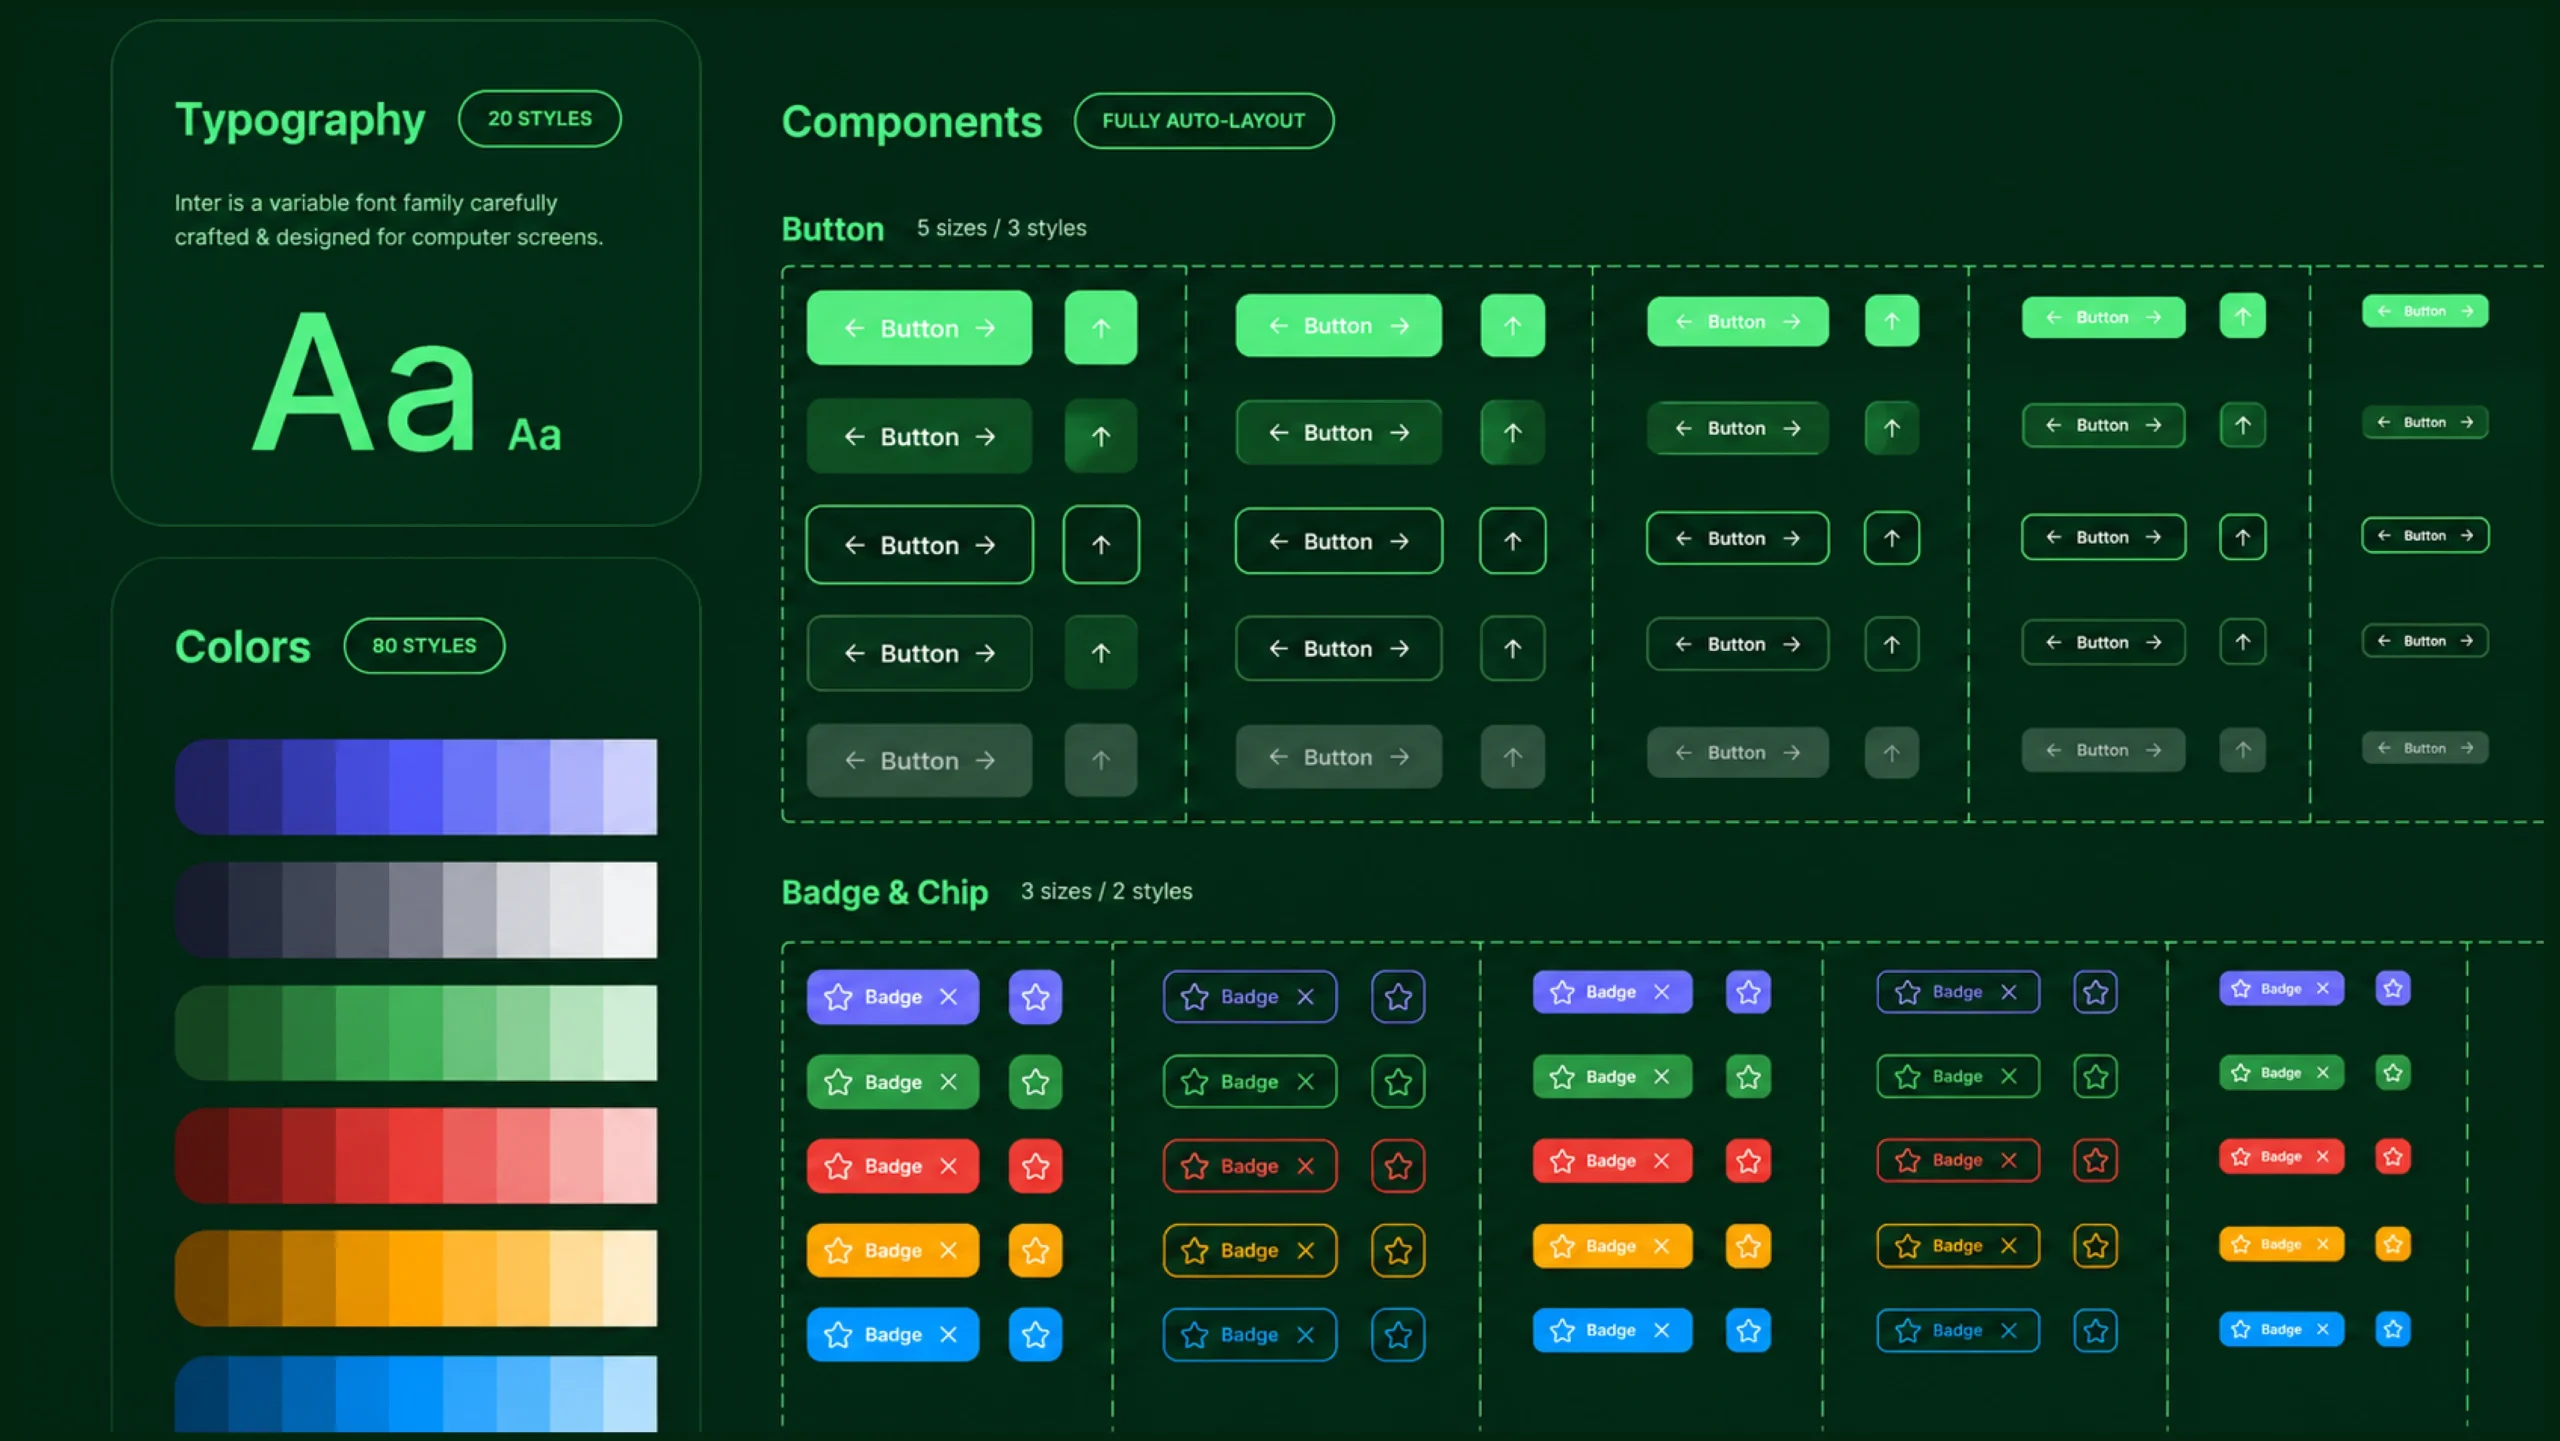Click the large filled purple star icon chip
This screenshot has width=2560, height=1441.
(x=1035, y=996)
